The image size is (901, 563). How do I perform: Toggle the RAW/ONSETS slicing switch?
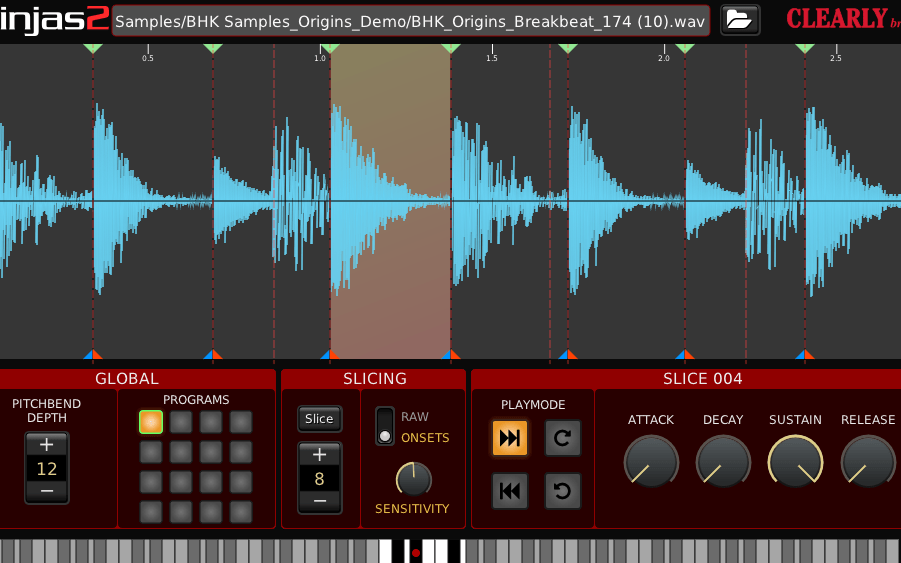pyautogui.click(x=385, y=426)
